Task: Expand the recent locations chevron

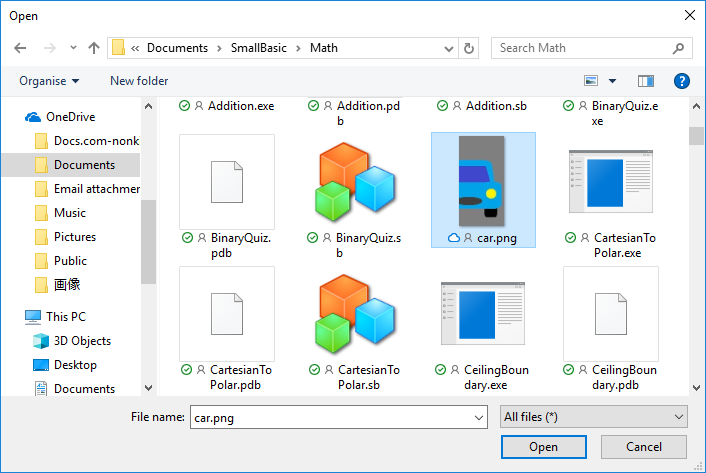Action: (x=73, y=47)
